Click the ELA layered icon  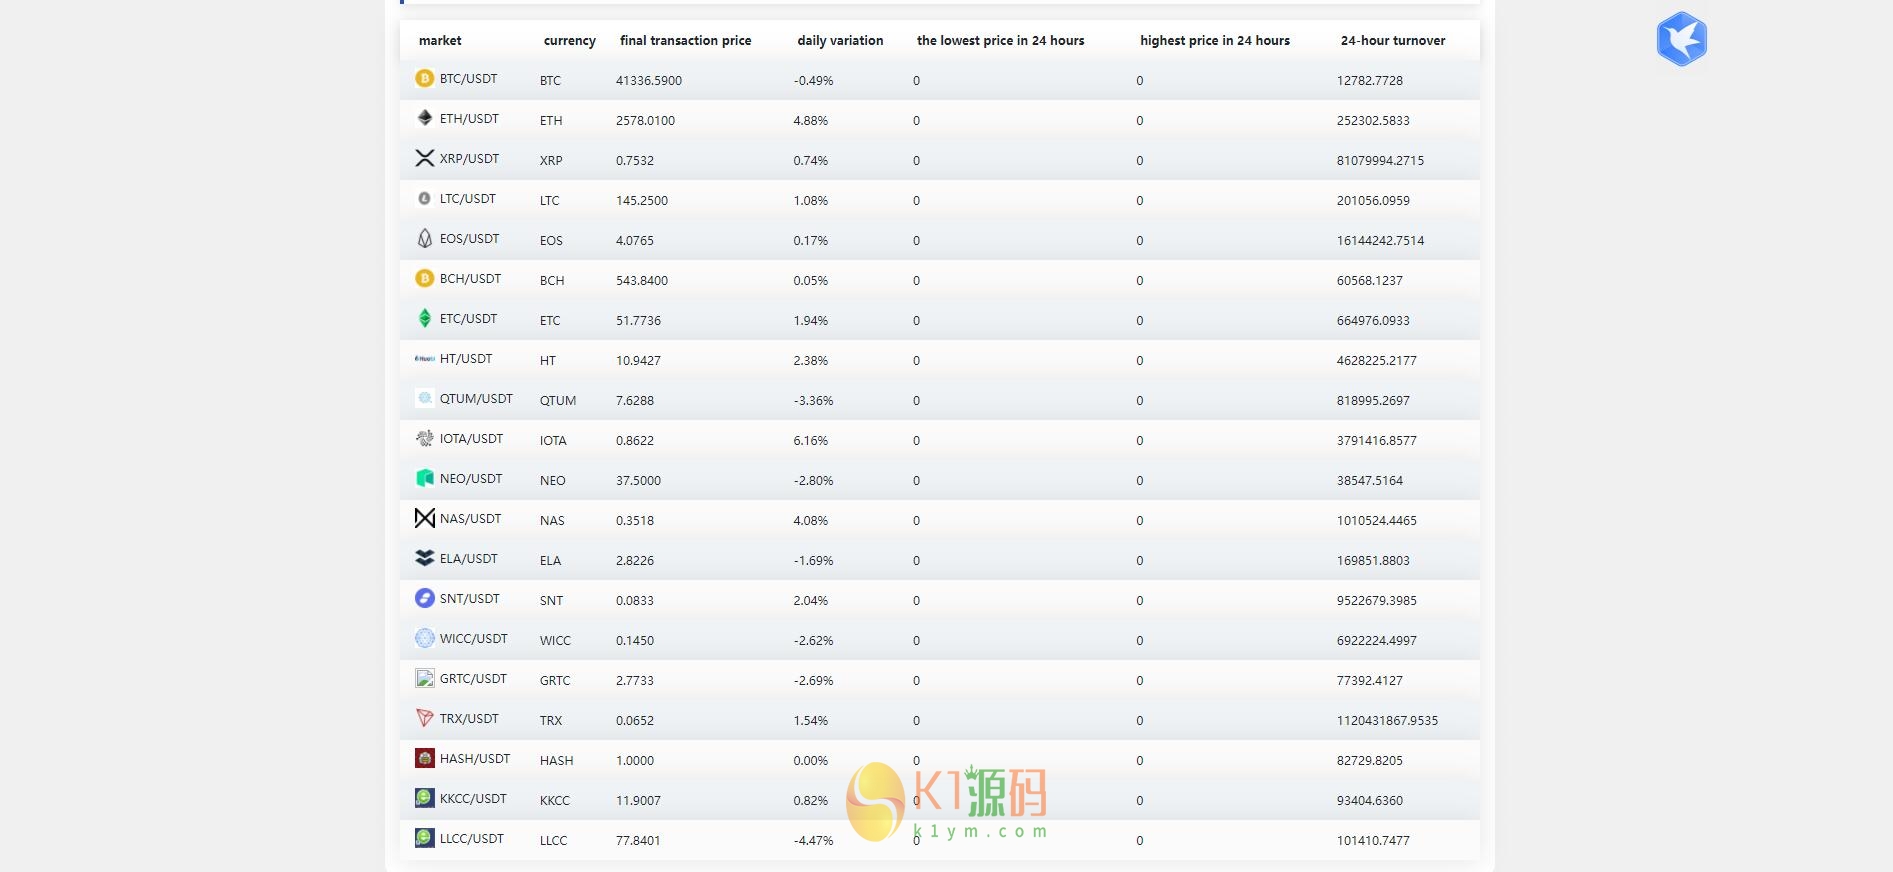coord(424,558)
